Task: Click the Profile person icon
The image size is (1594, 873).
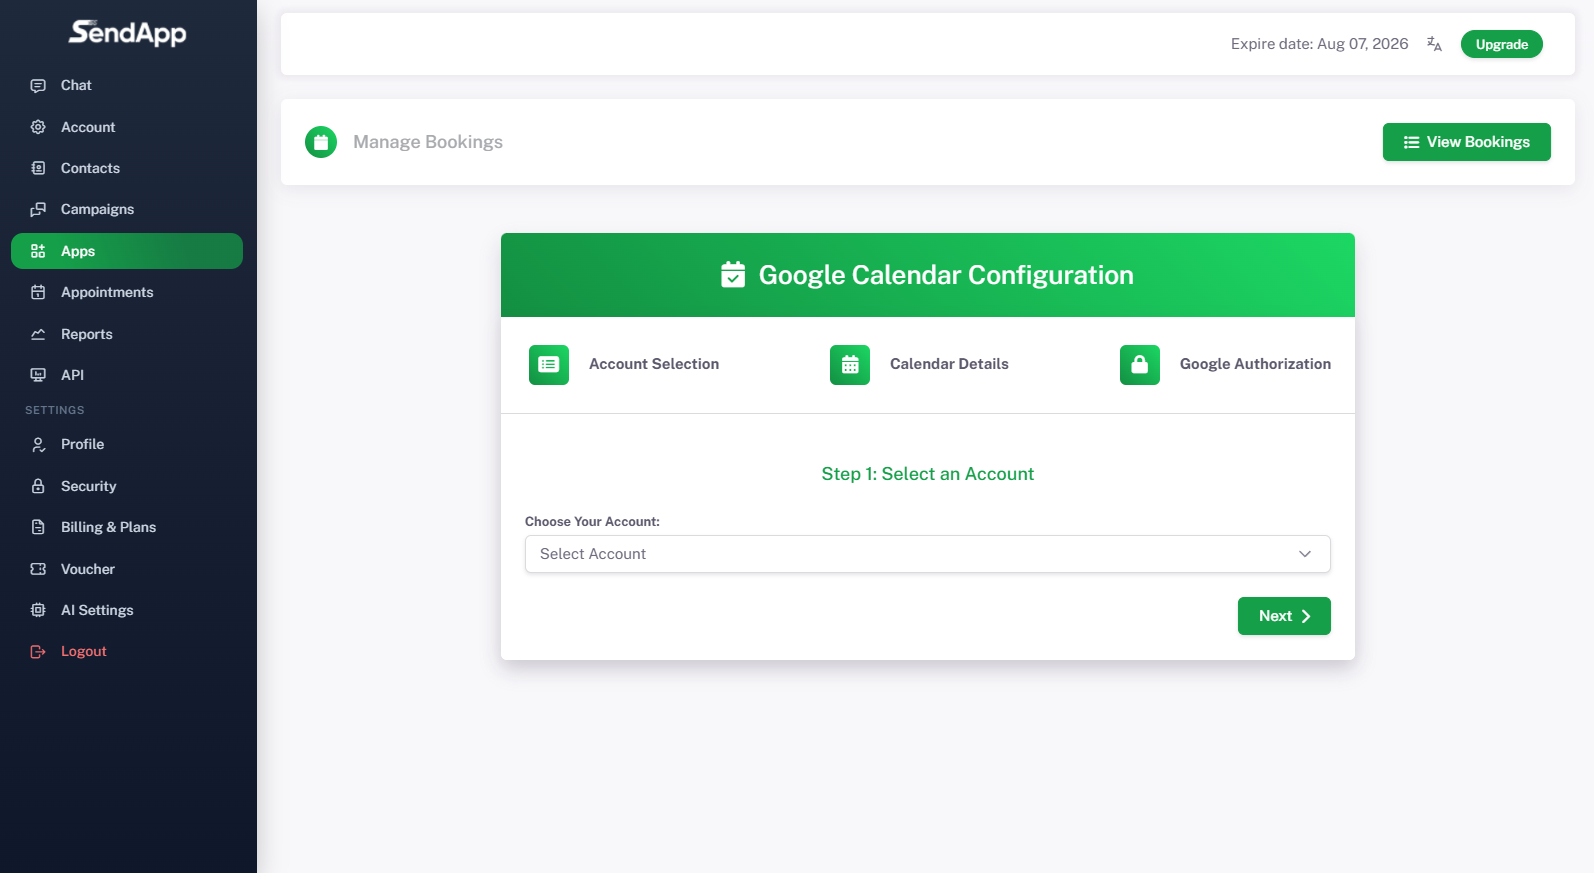Action: coord(38,444)
